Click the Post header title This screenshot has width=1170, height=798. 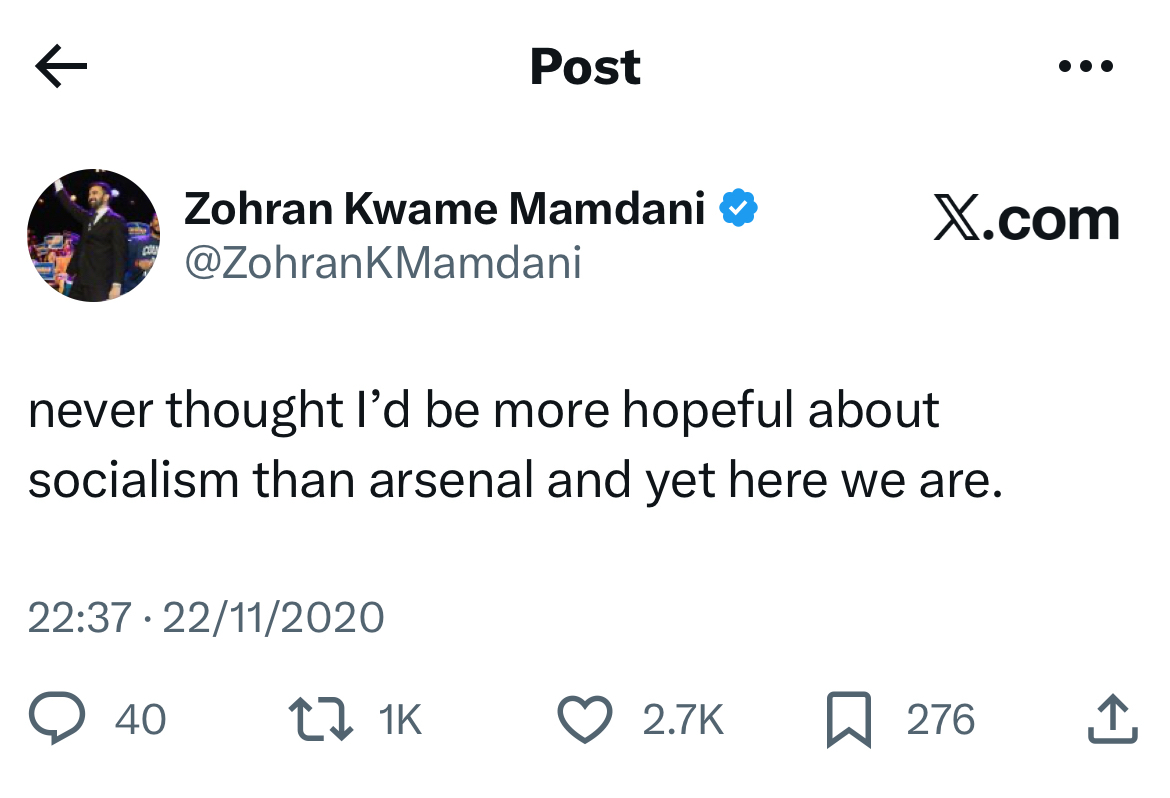tap(585, 67)
